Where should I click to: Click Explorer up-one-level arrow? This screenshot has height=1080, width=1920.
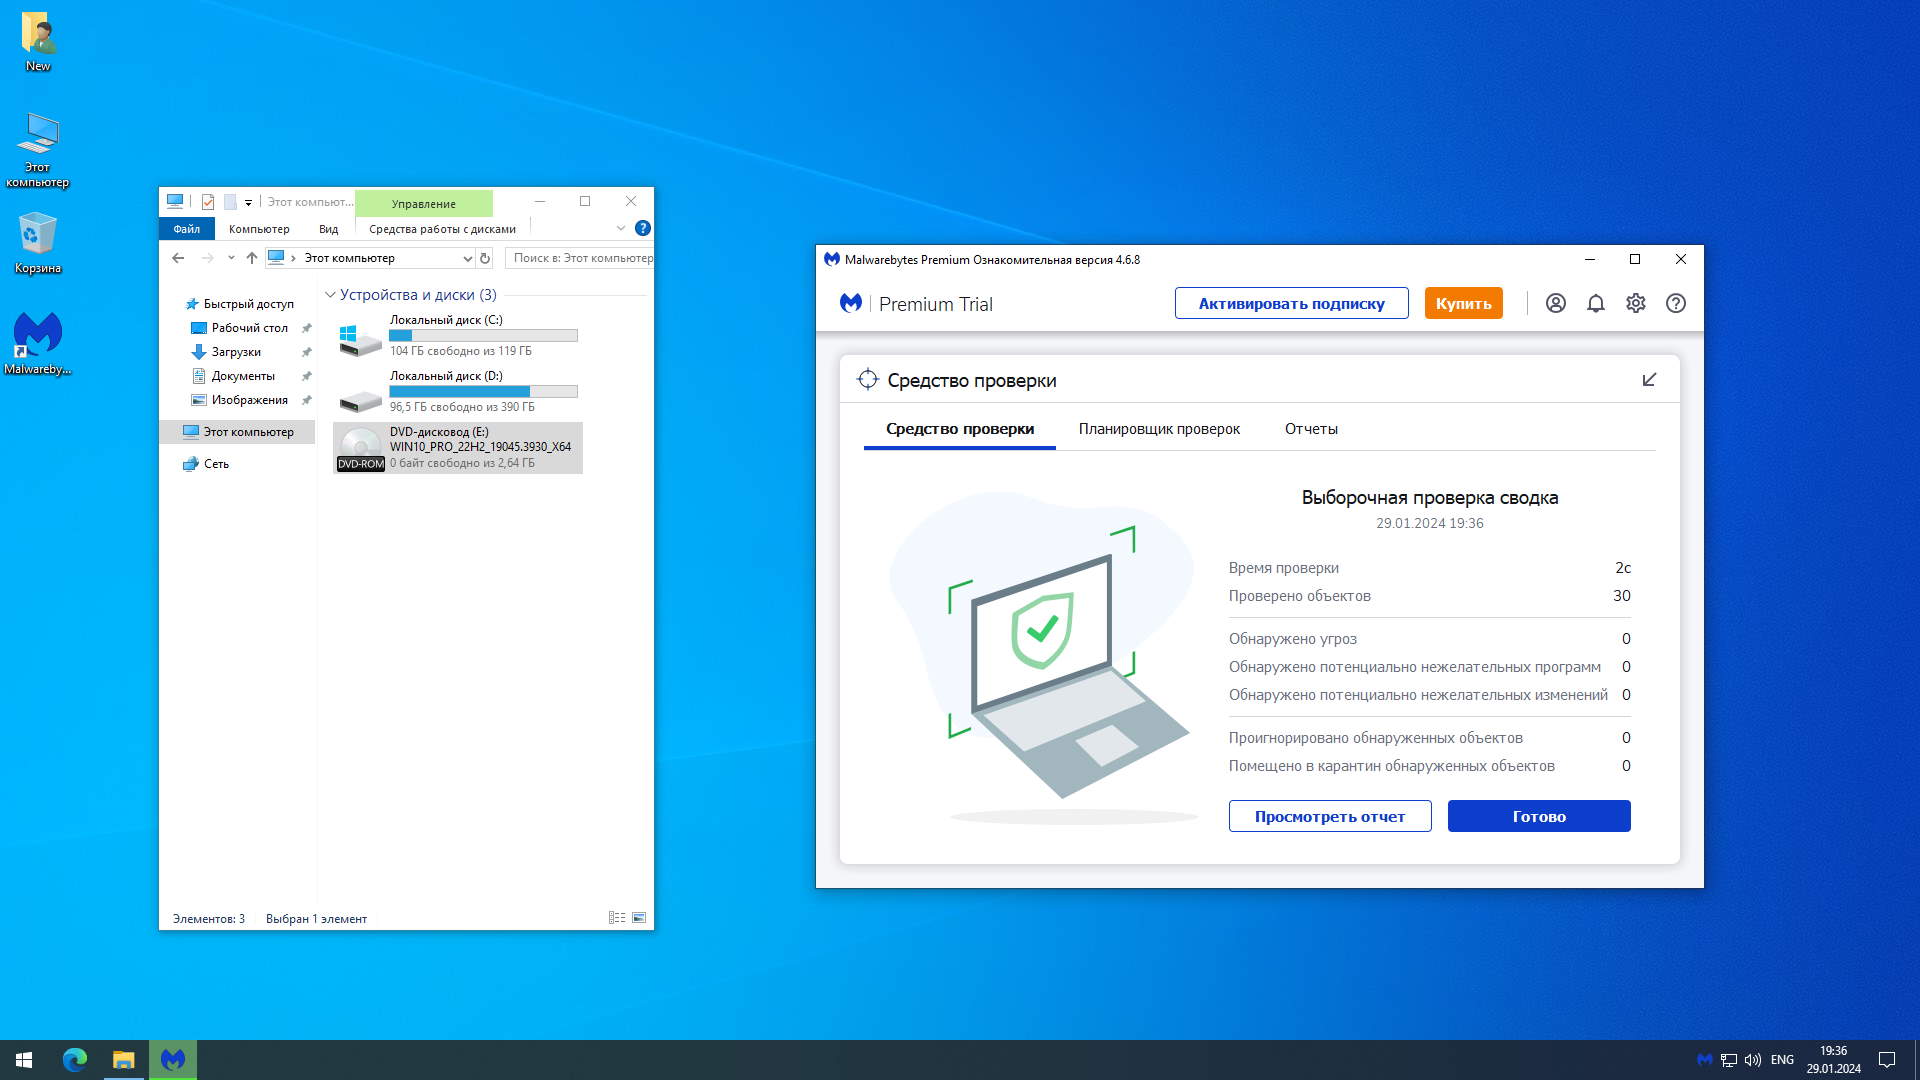(x=252, y=258)
